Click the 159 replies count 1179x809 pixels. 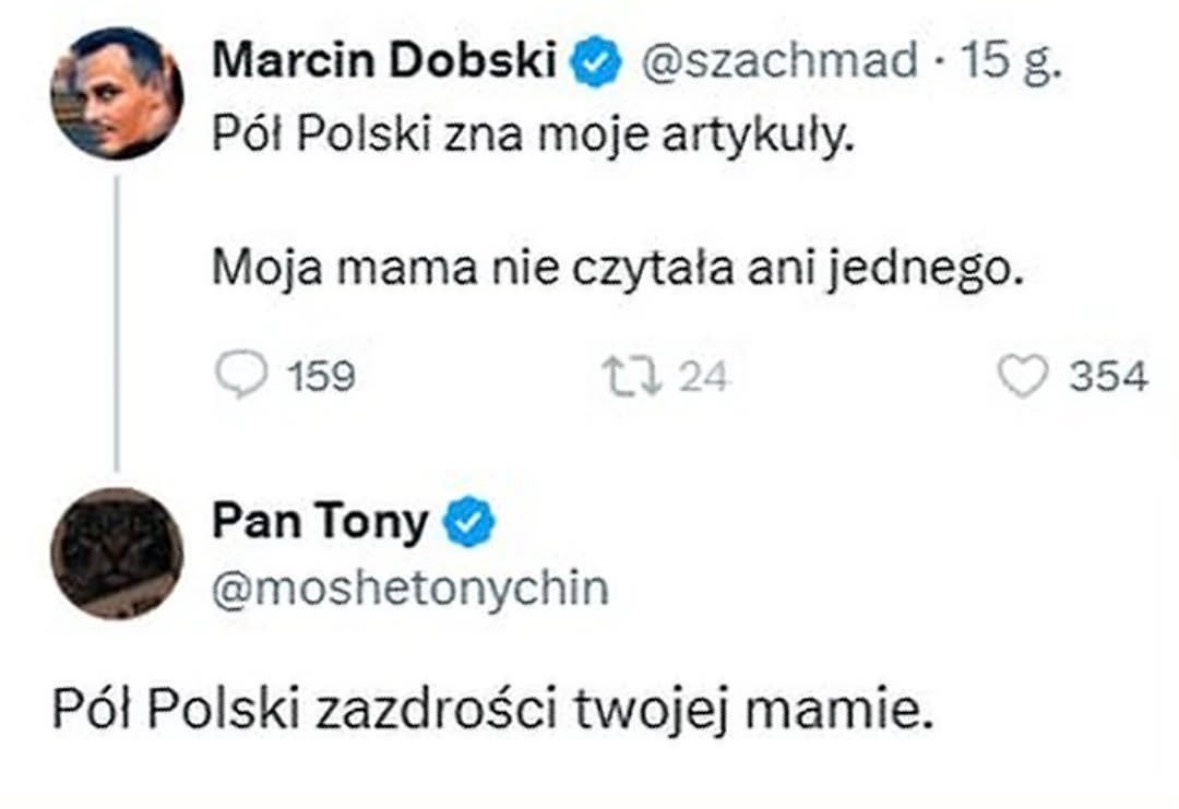click(321, 377)
